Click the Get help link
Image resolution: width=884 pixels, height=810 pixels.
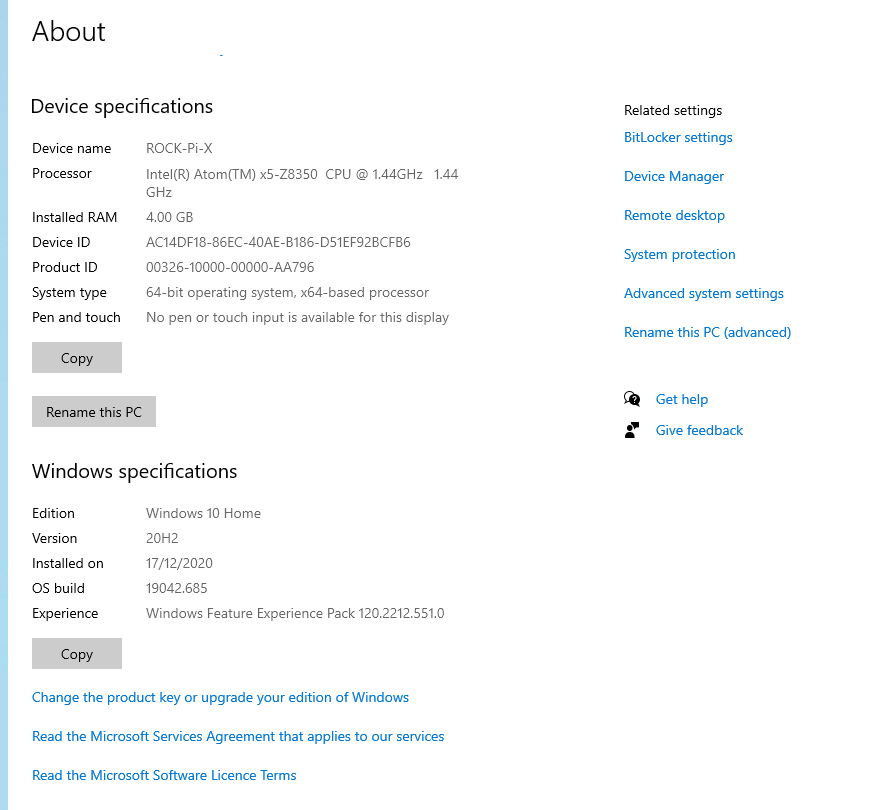[x=682, y=399]
